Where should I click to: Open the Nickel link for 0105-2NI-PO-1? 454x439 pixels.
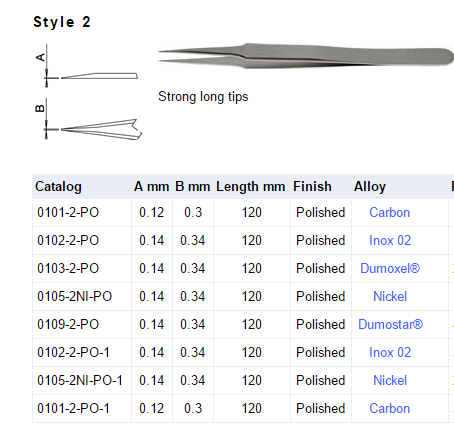click(390, 381)
